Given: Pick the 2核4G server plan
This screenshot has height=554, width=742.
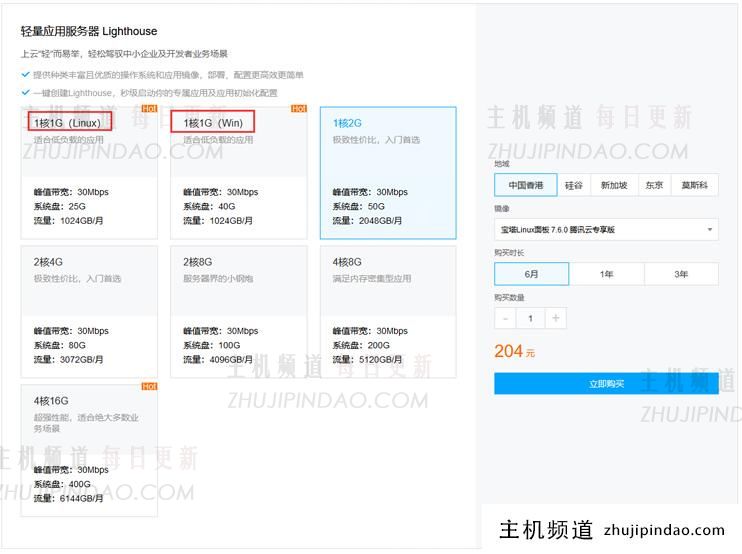Looking at the screenshot, I should pos(88,311).
